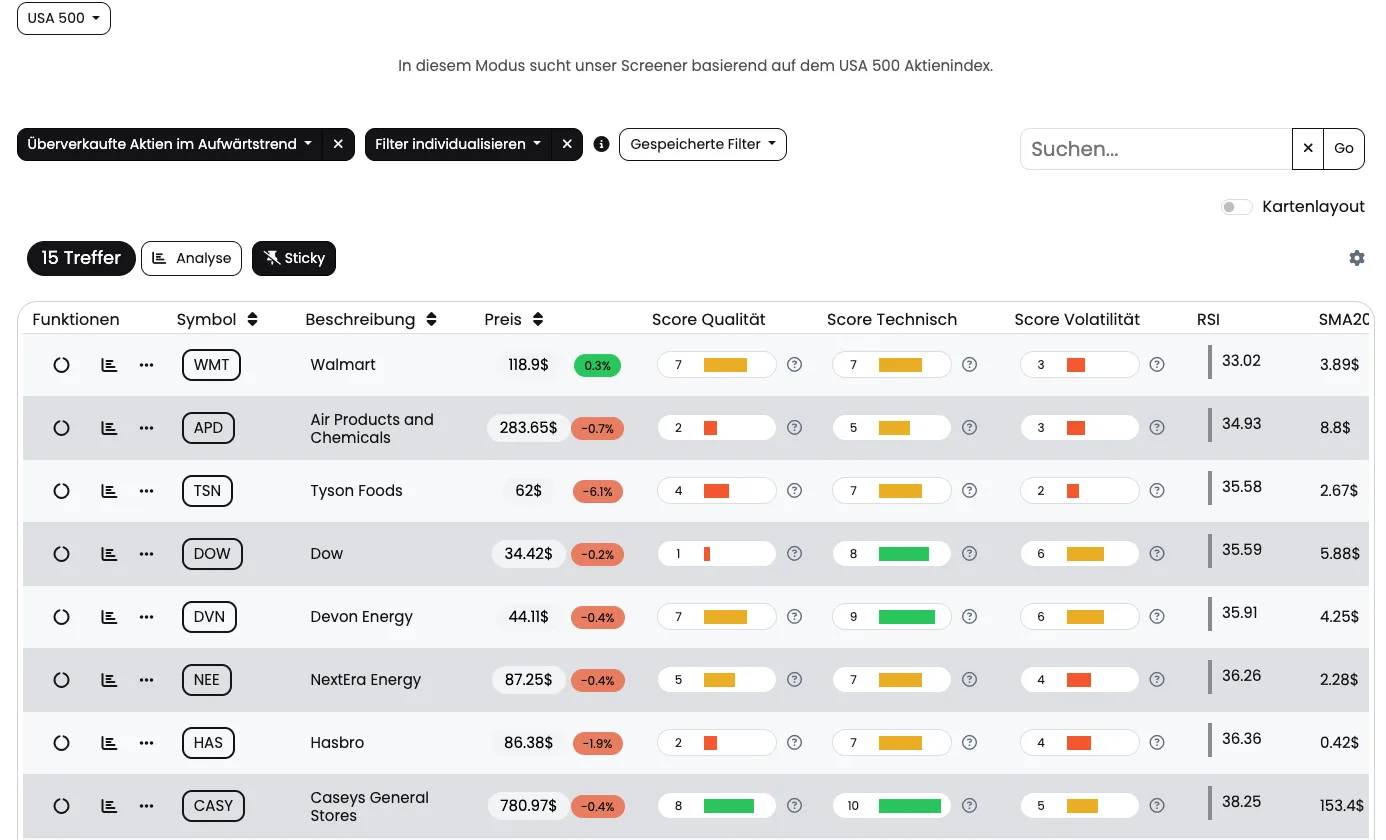Open table settings gear icon
Screen dimensions: 1386x840
coord(1357,258)
